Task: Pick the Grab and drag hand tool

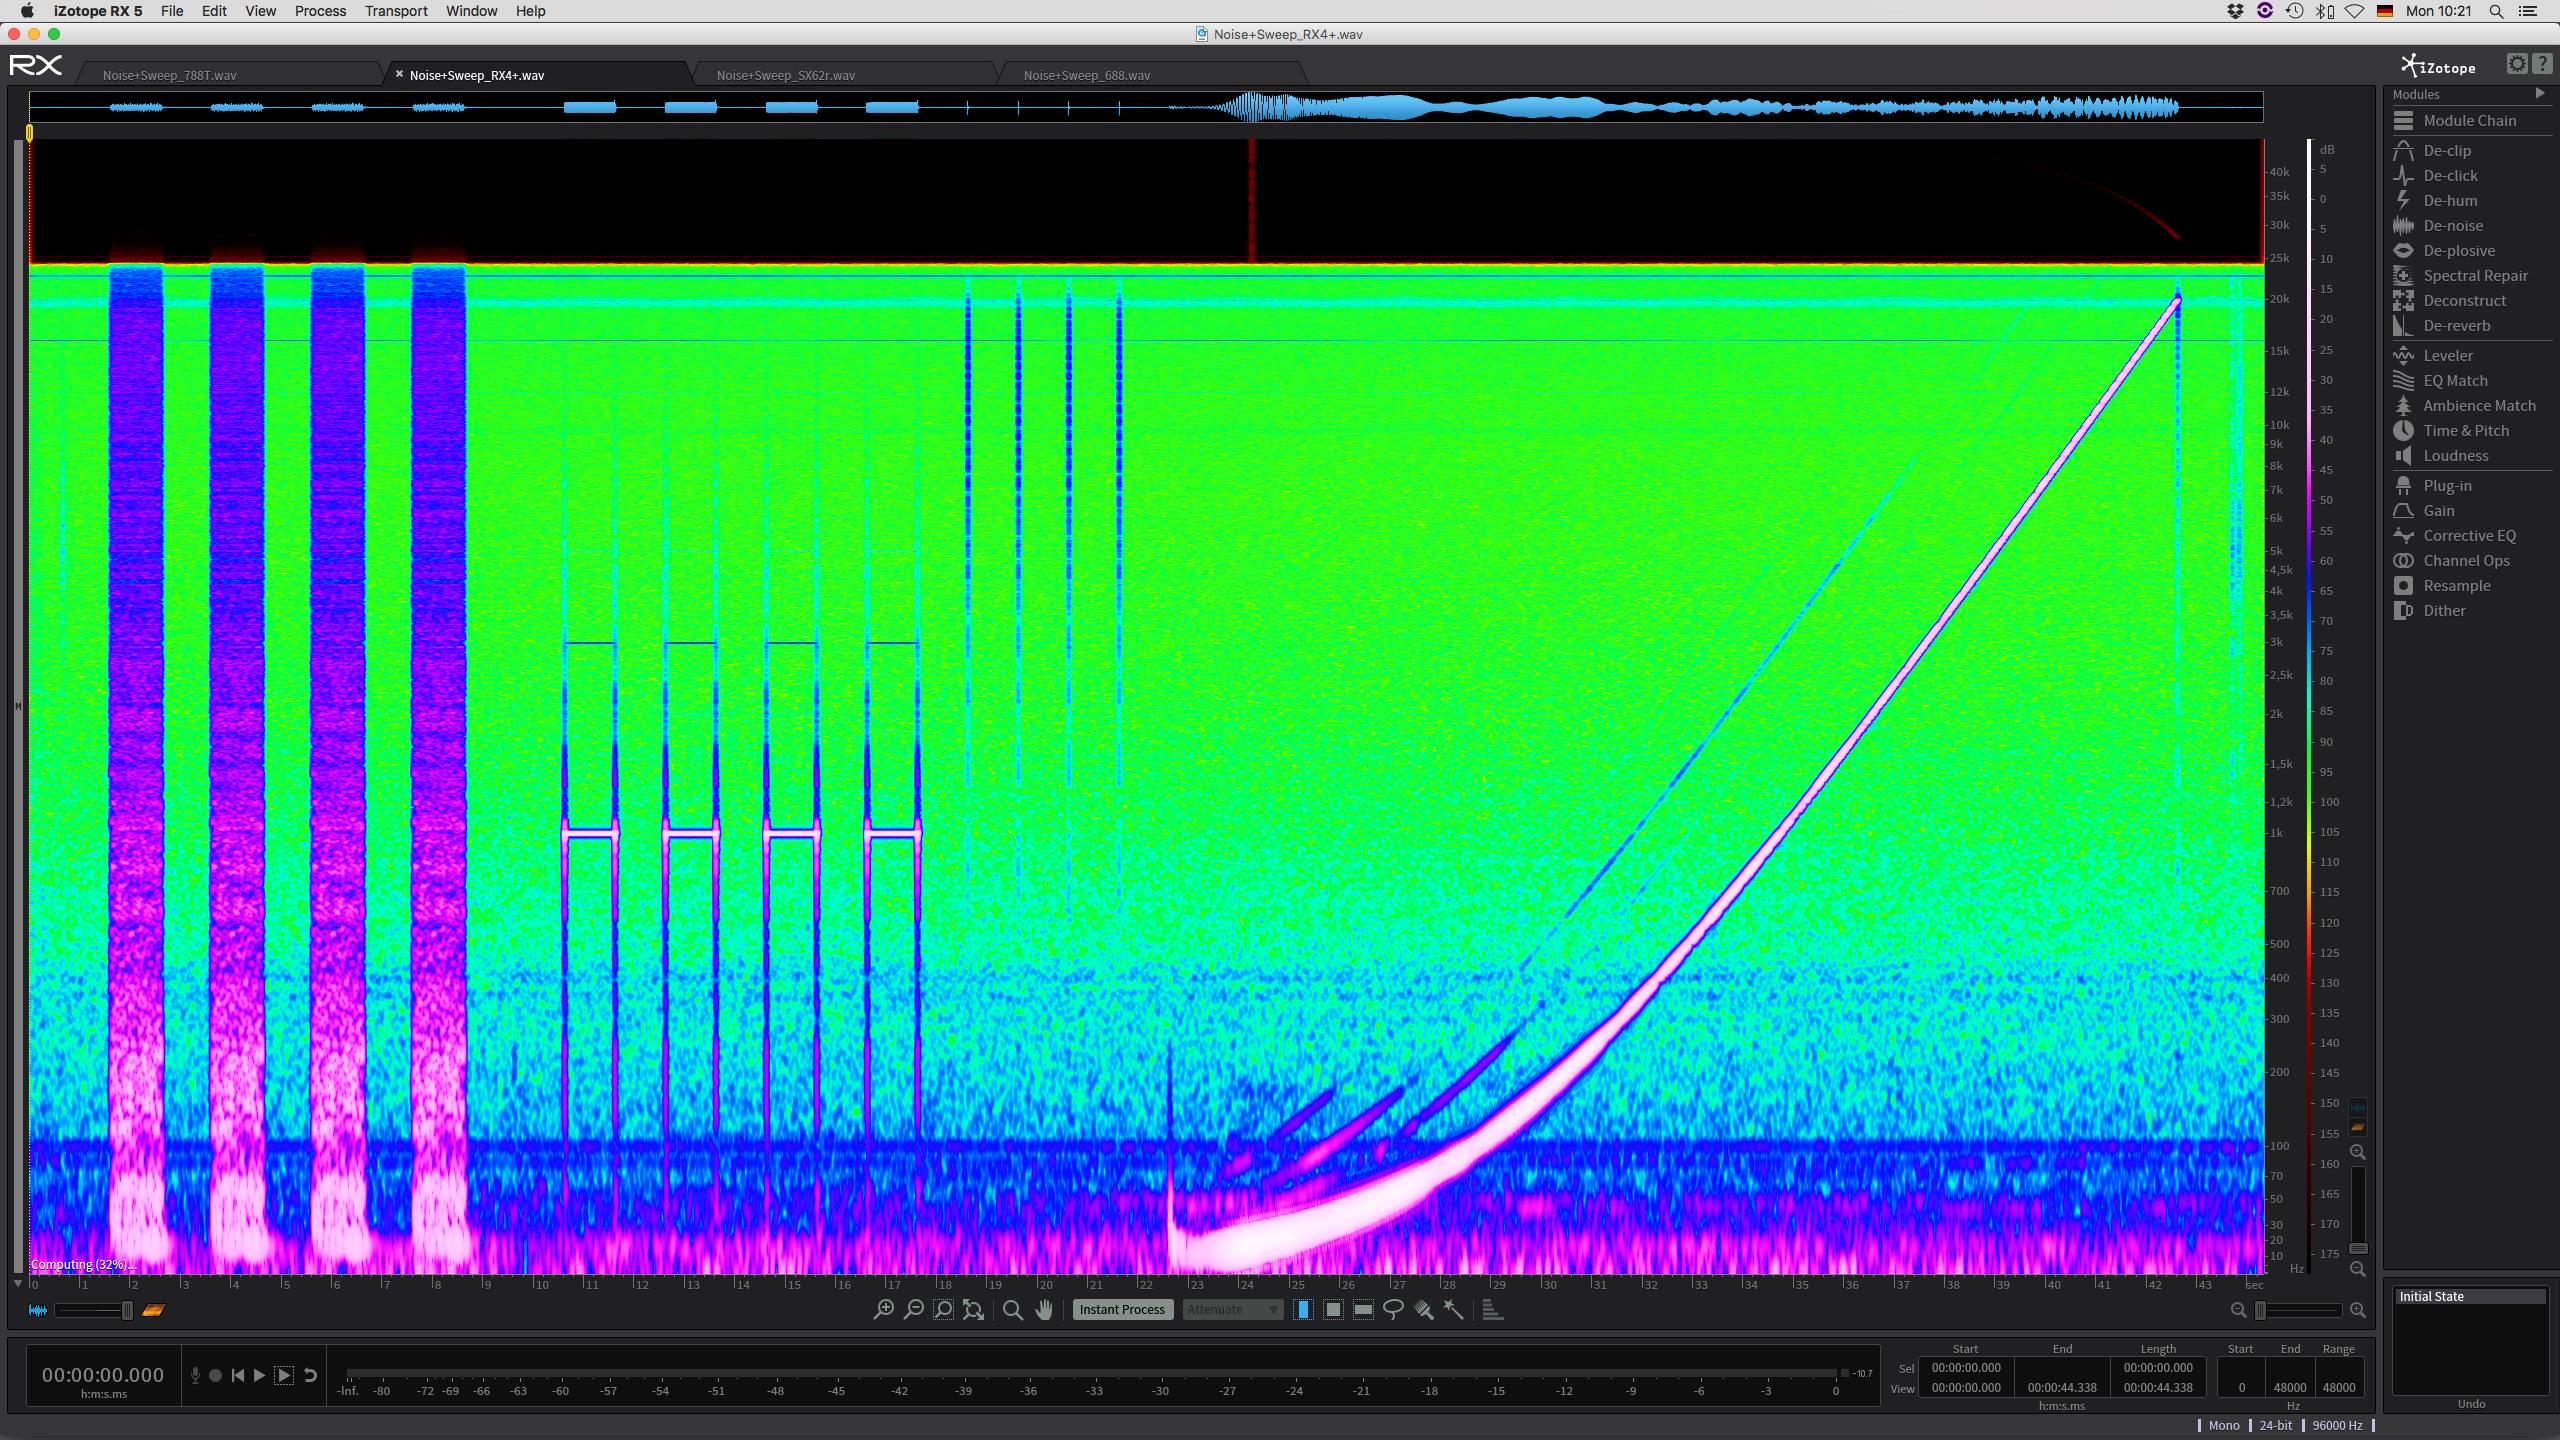Action: [x=1044, y=1309]
